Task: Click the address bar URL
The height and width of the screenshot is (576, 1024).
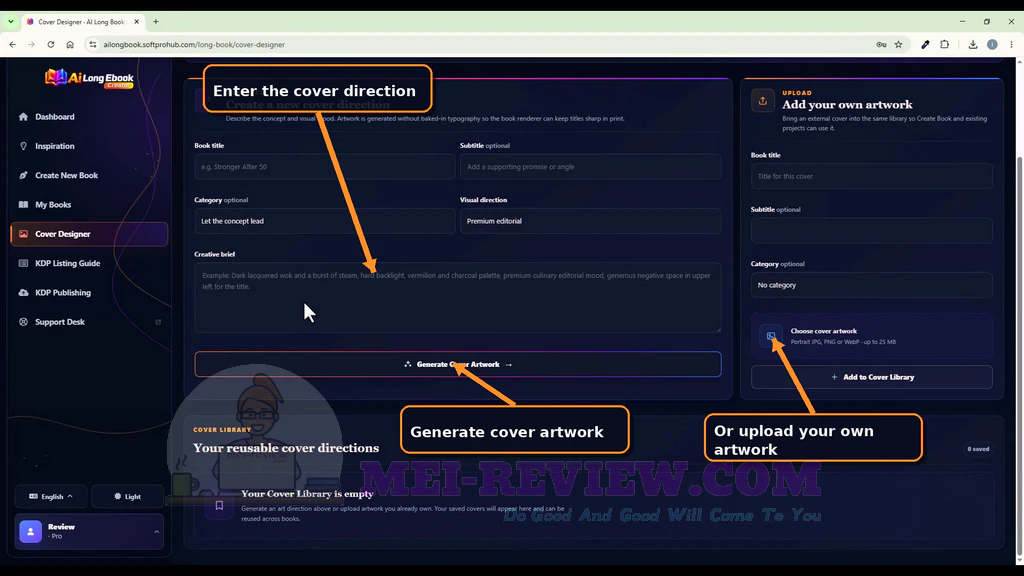Action: [194, 44]
